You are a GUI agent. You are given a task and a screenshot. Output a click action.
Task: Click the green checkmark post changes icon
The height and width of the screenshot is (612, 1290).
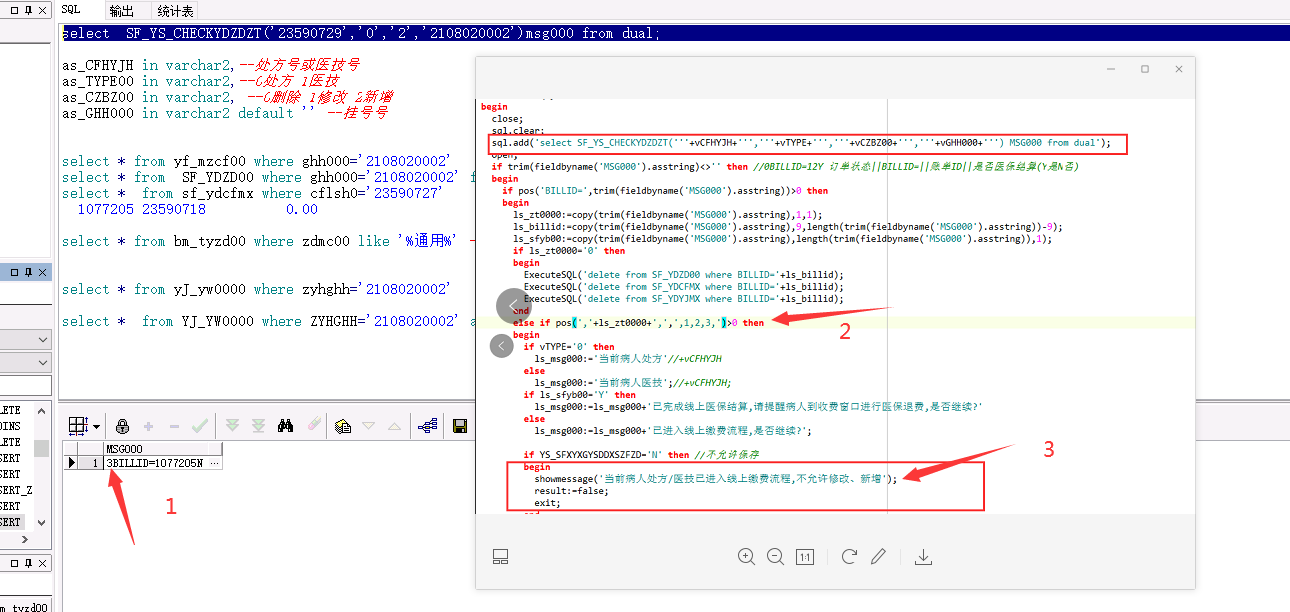[x=200, y=426]
